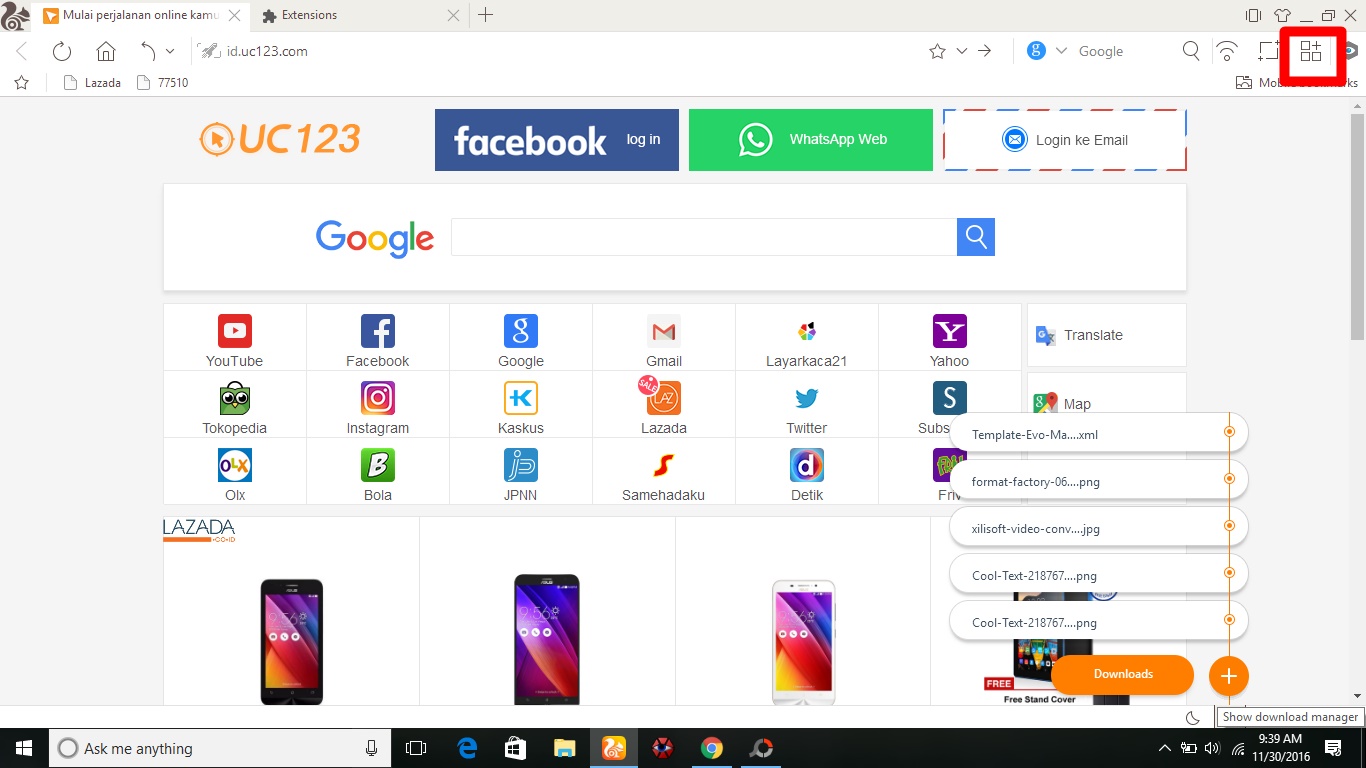Open a new tab with plus button
The height and width of the screenshot is (768, 1366).
485,15
